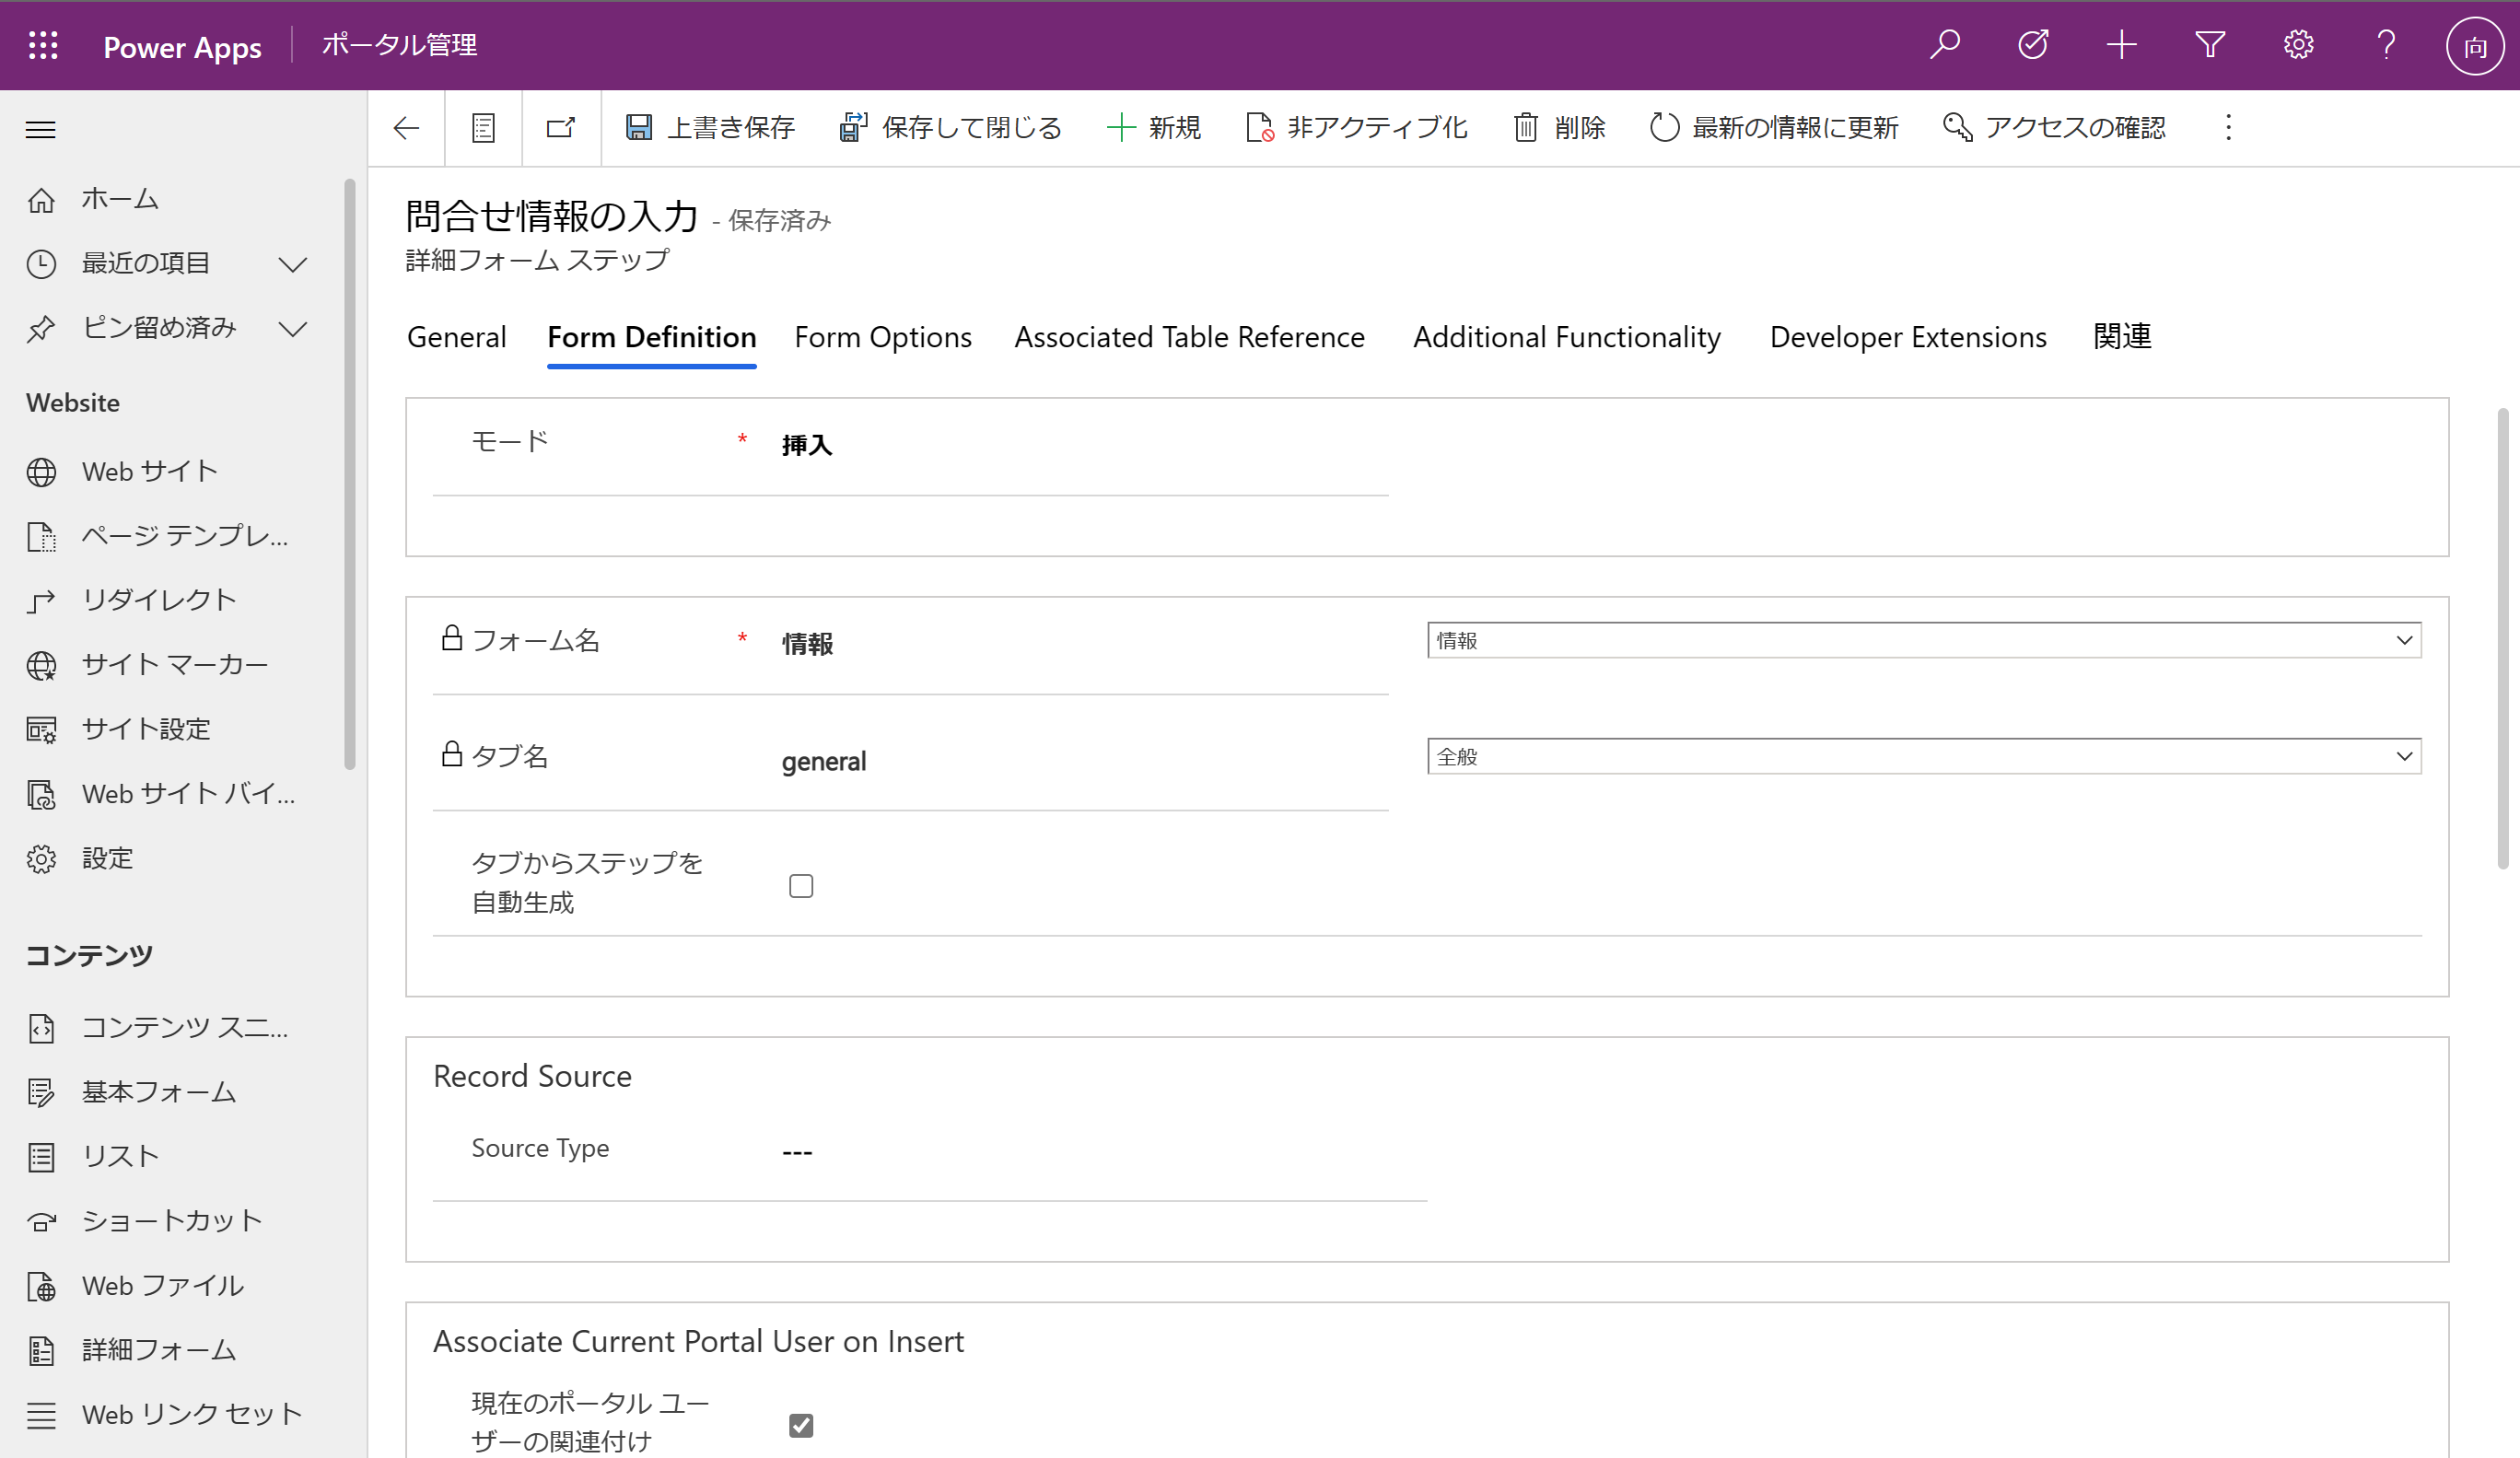The height and width of the screenshot is (1458, 2520).
Task: Switch to the Form Options tab
Action: (x=883, y=338)
